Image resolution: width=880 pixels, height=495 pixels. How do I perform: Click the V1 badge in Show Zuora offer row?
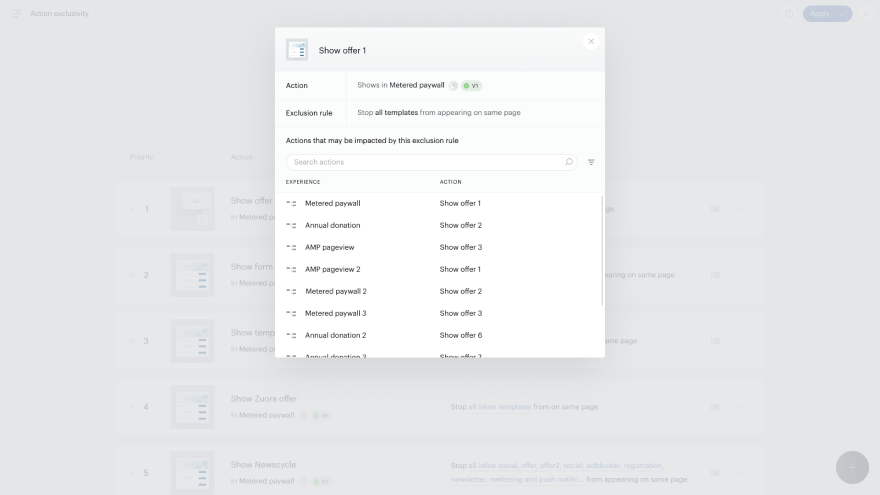[x=321, y=416]
